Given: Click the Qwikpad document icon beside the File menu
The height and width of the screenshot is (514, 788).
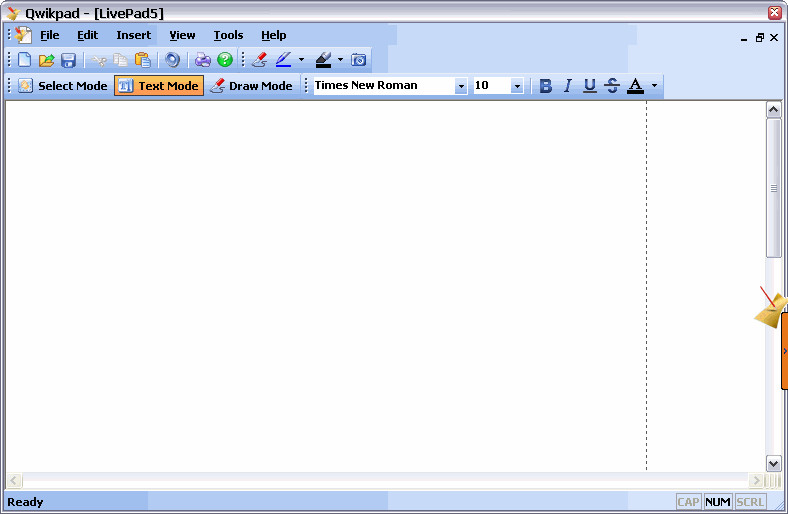Looking at the screenshot, I should pos(23,35).
